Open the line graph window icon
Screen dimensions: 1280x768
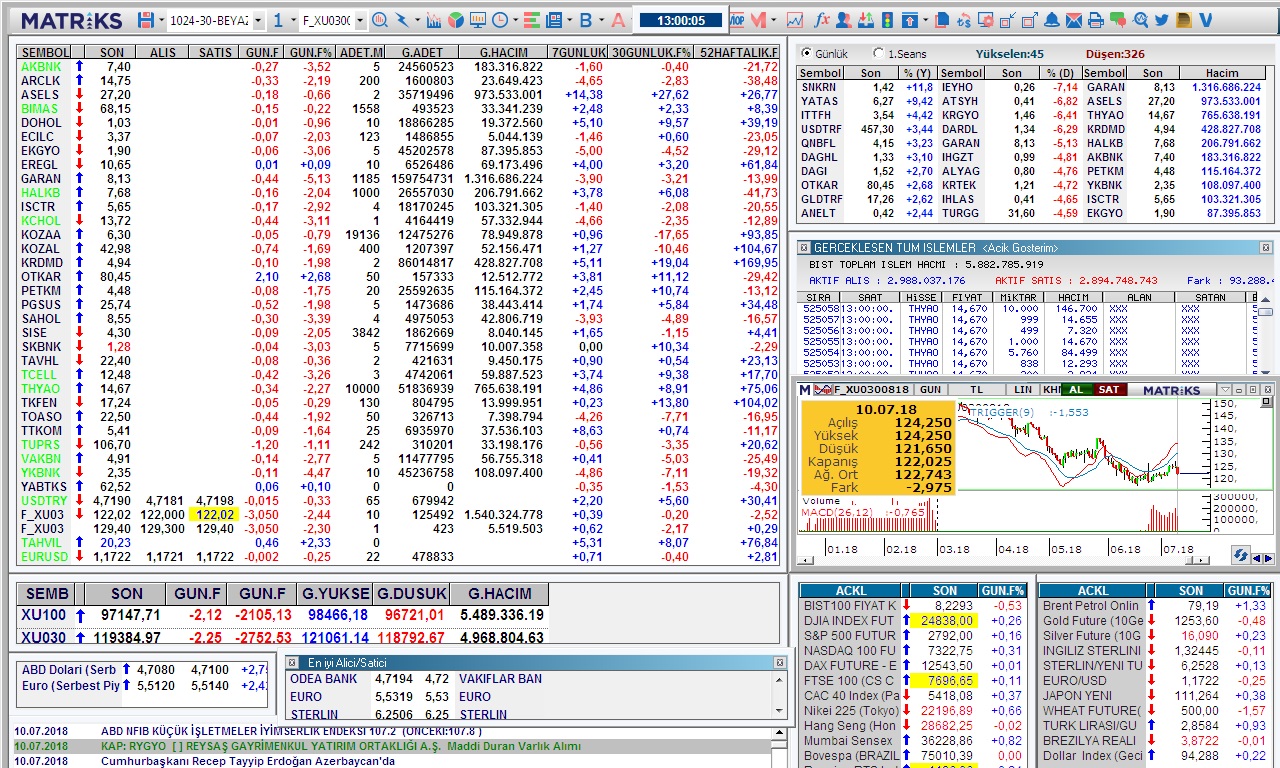(x=795, y=20)
